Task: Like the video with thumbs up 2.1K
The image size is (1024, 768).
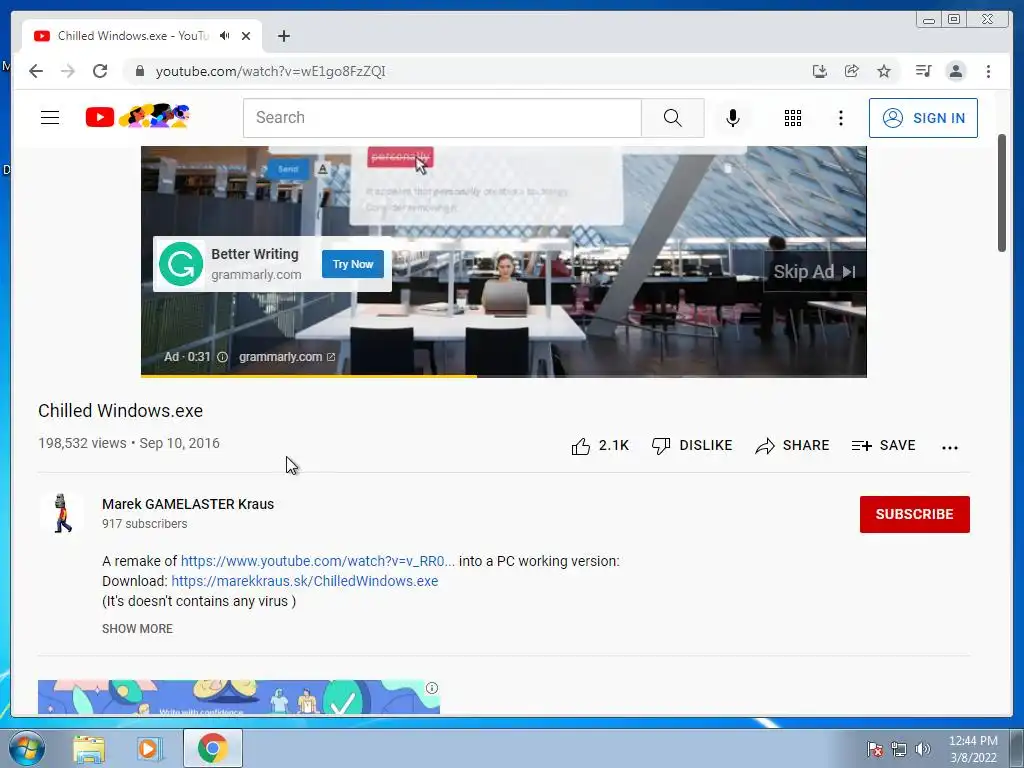Action: point(600,445)
